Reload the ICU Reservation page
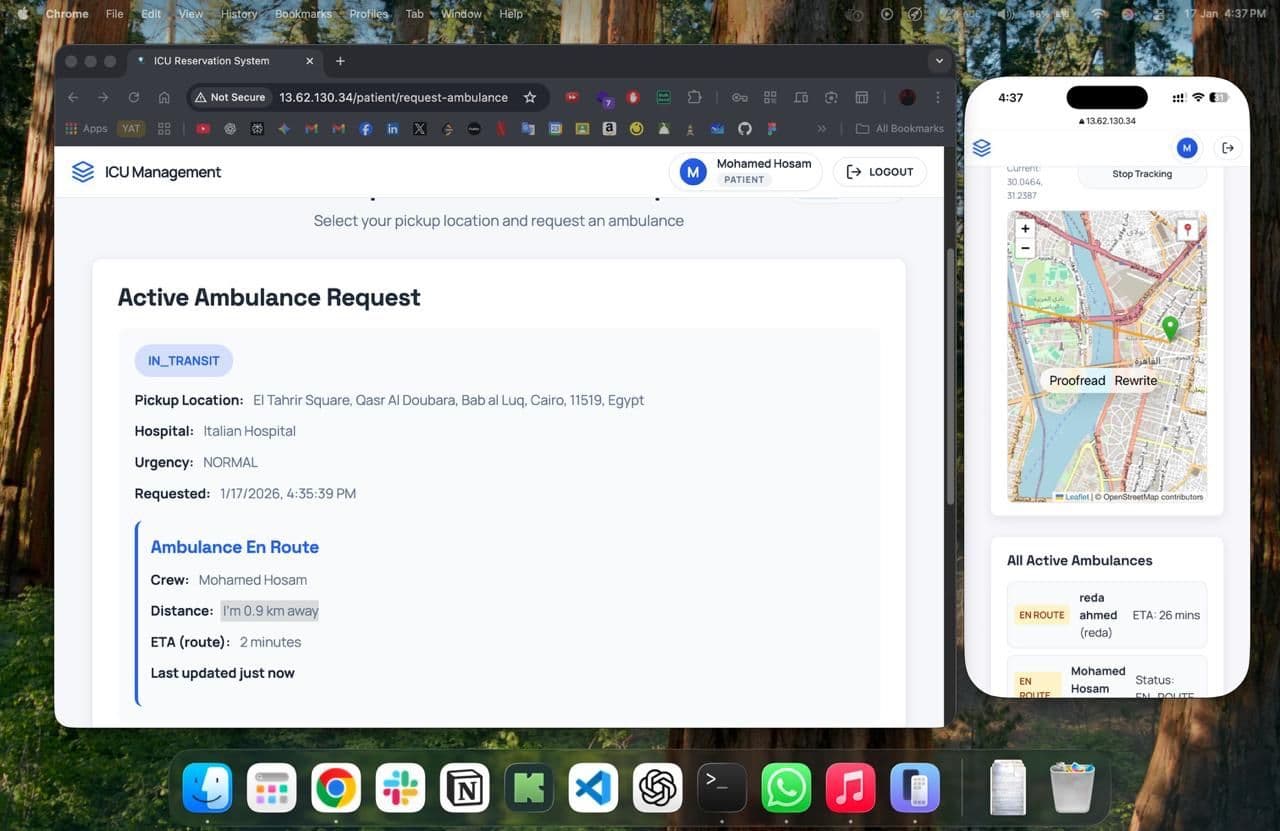This screenshot has width=1280, height=831. tap(133, 97)
